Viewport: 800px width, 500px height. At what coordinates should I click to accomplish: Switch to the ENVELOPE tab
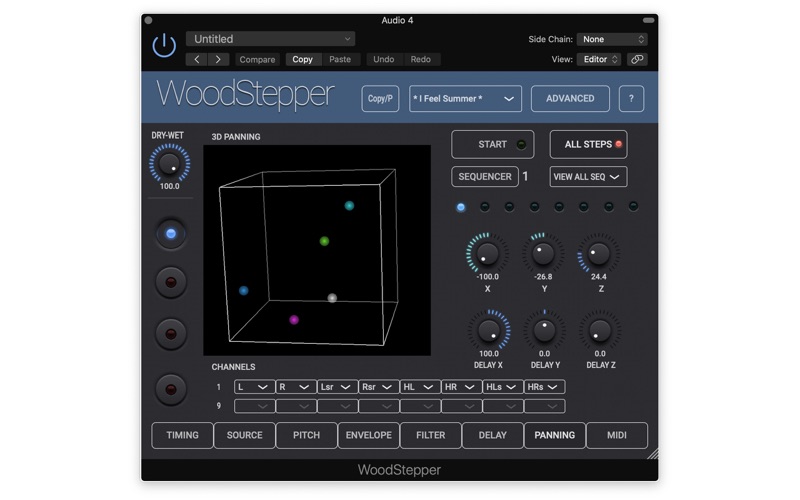tap(369, 435)
